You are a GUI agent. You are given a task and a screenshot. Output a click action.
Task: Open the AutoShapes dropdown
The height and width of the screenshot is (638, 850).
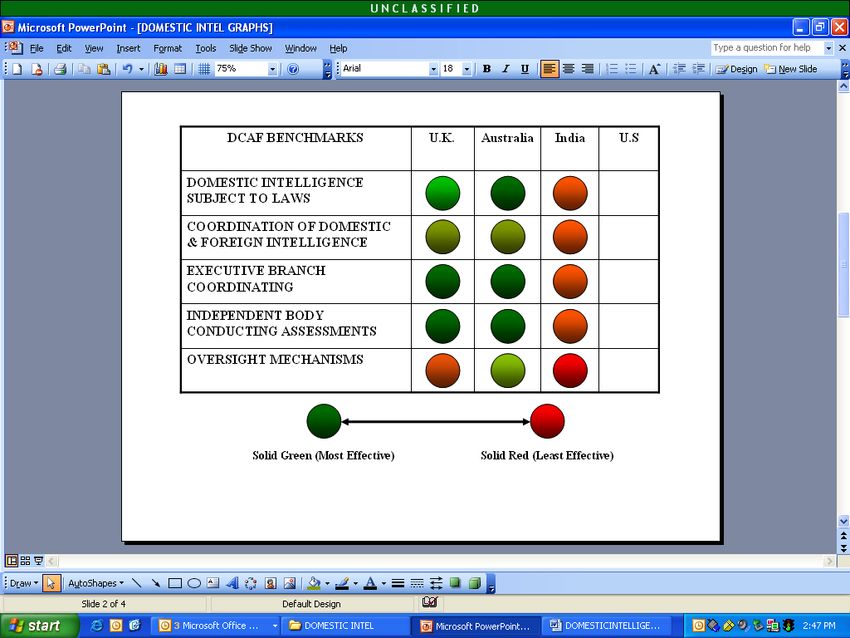tap(95, 583)
